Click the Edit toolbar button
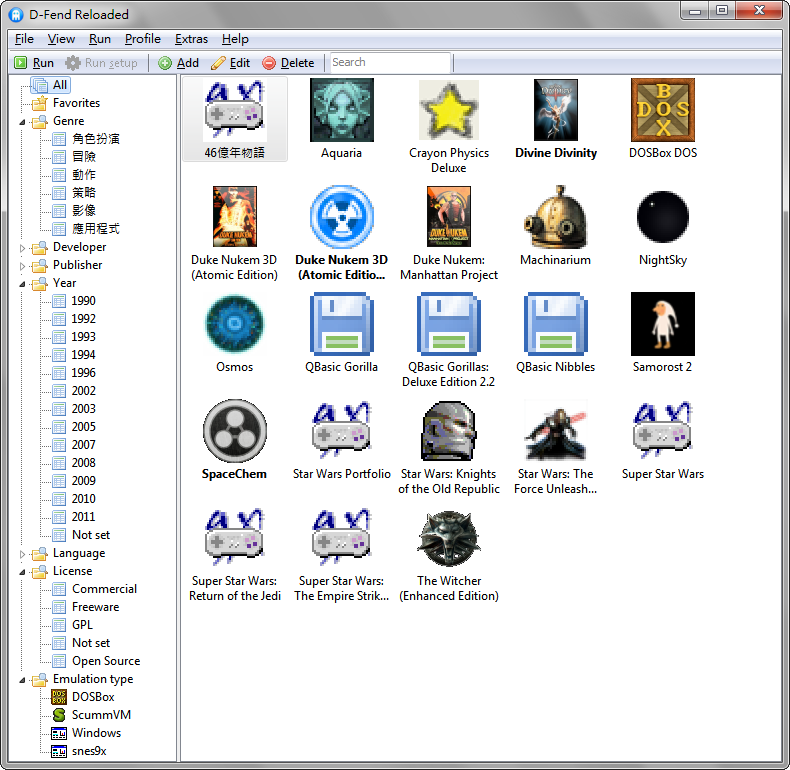 point(230,63)
